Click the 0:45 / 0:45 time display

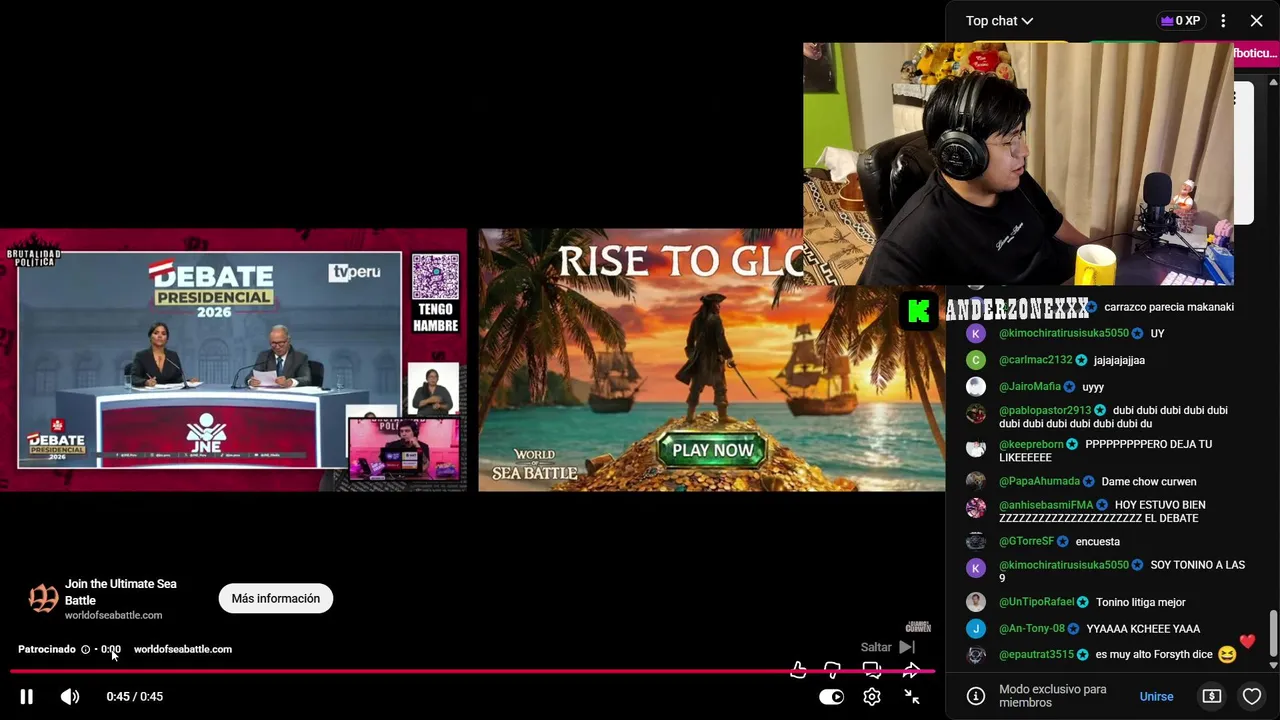[135, 697]
